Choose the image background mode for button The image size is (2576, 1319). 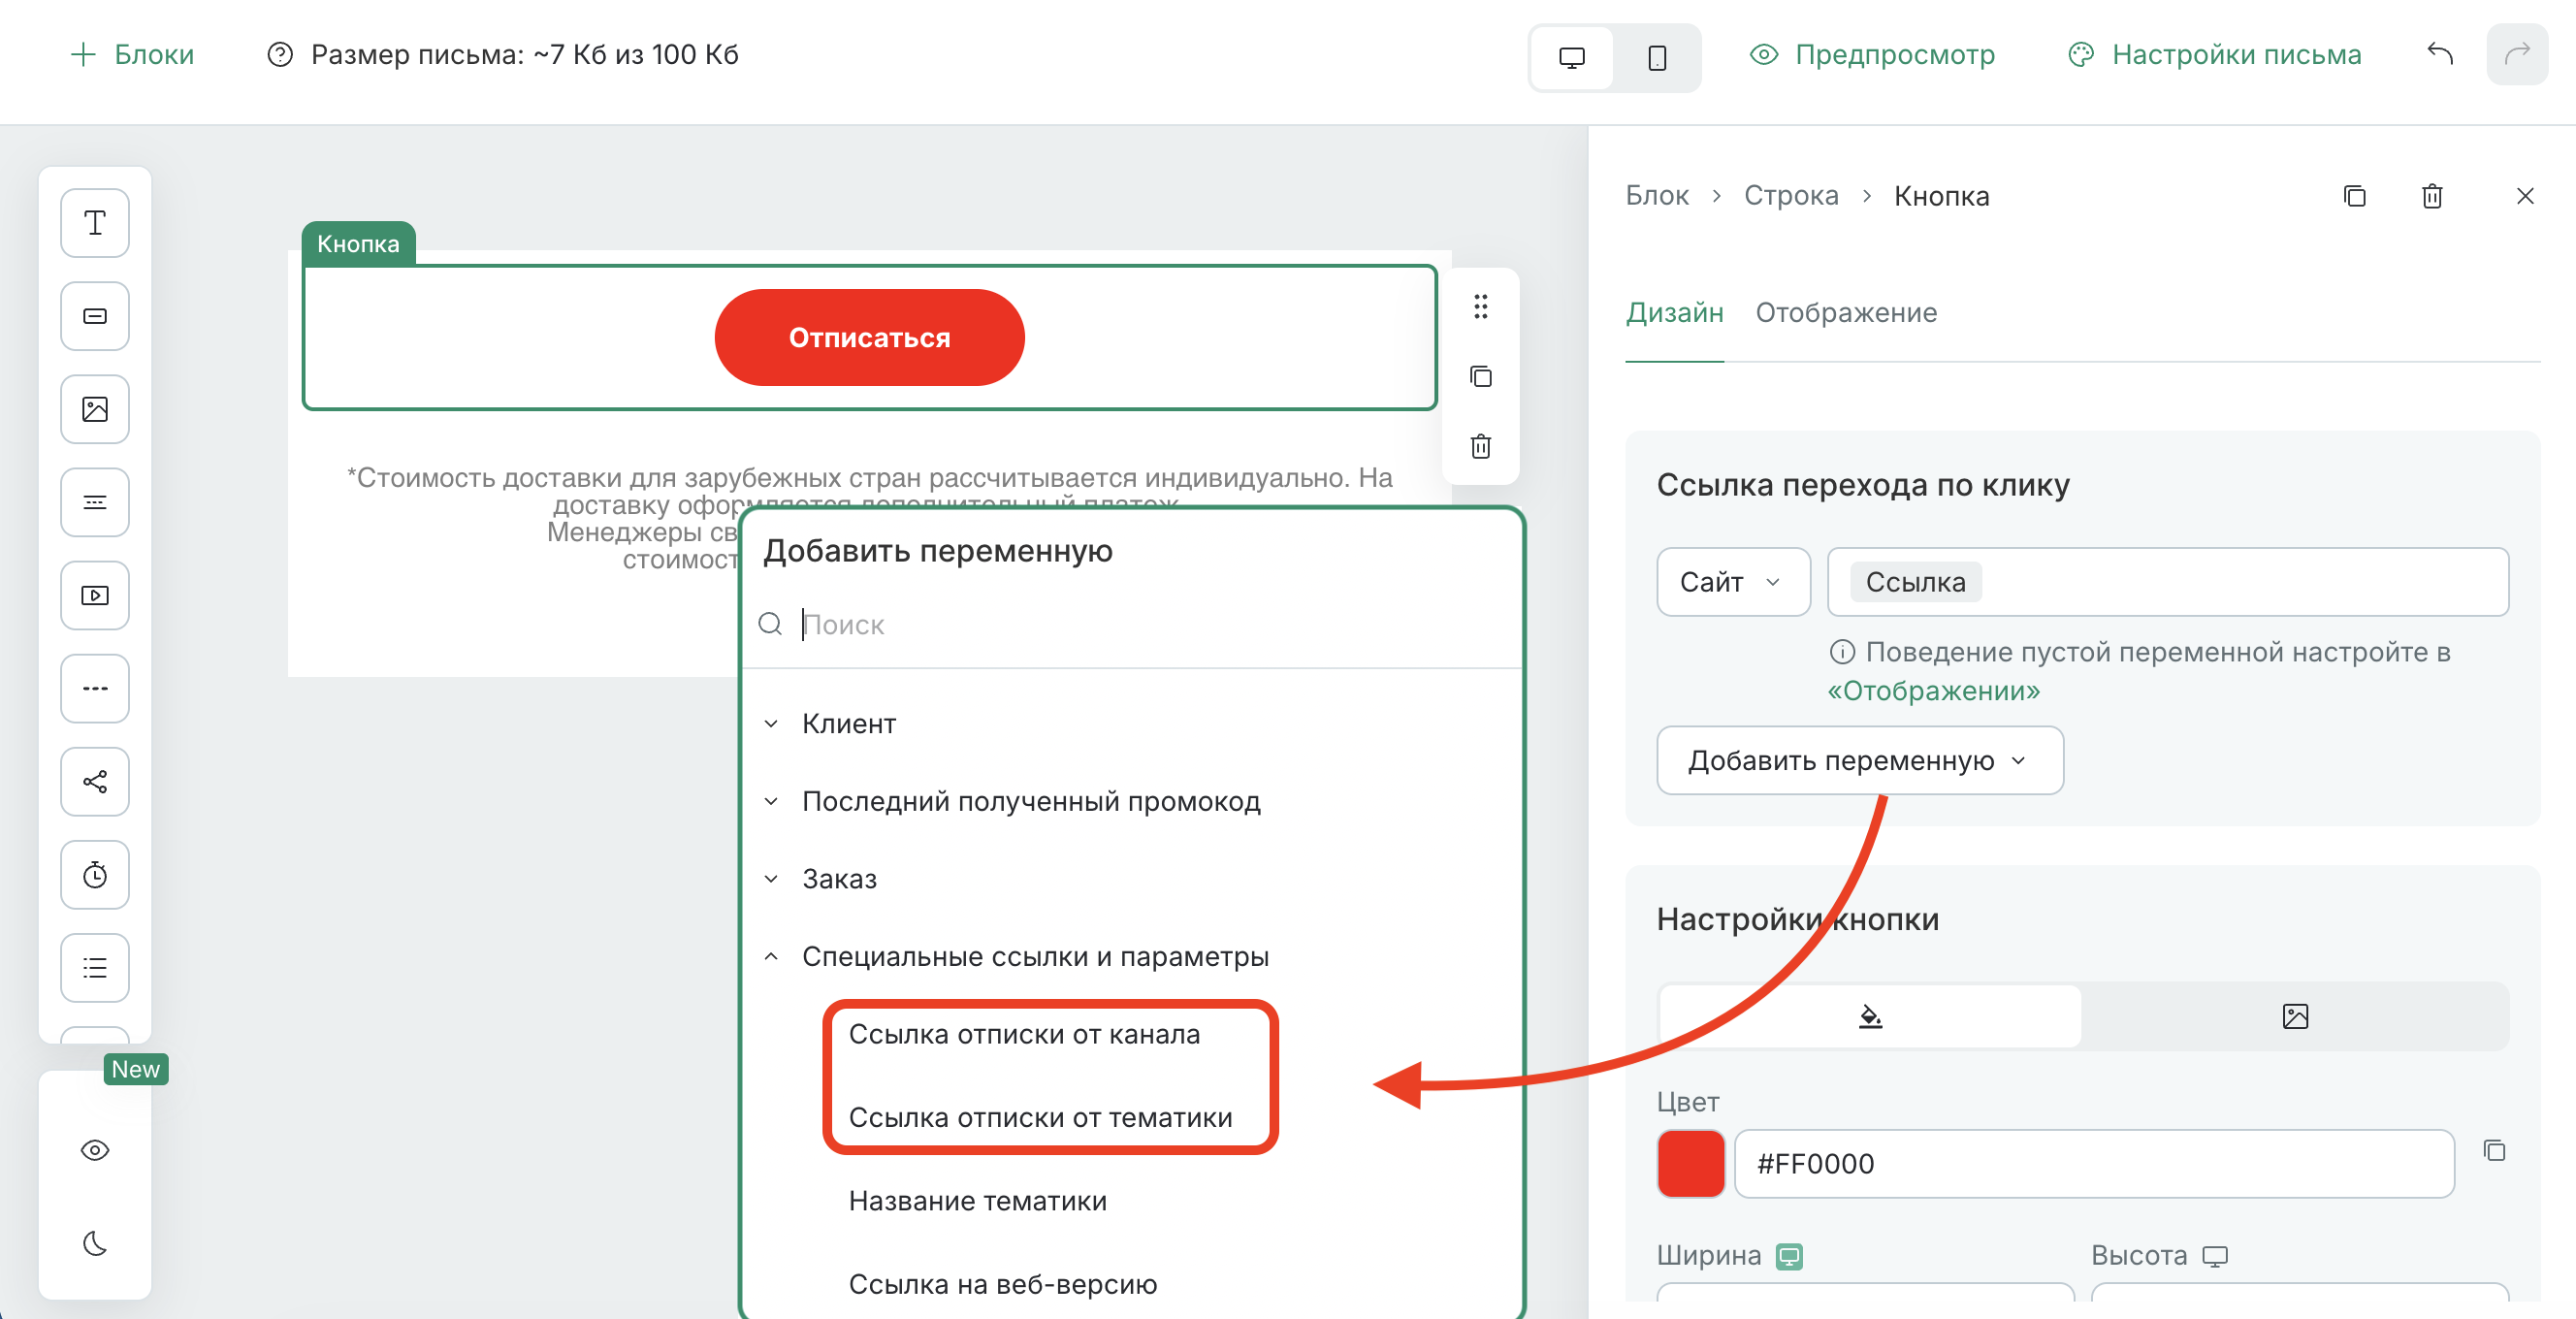tap(2295, 1016)
